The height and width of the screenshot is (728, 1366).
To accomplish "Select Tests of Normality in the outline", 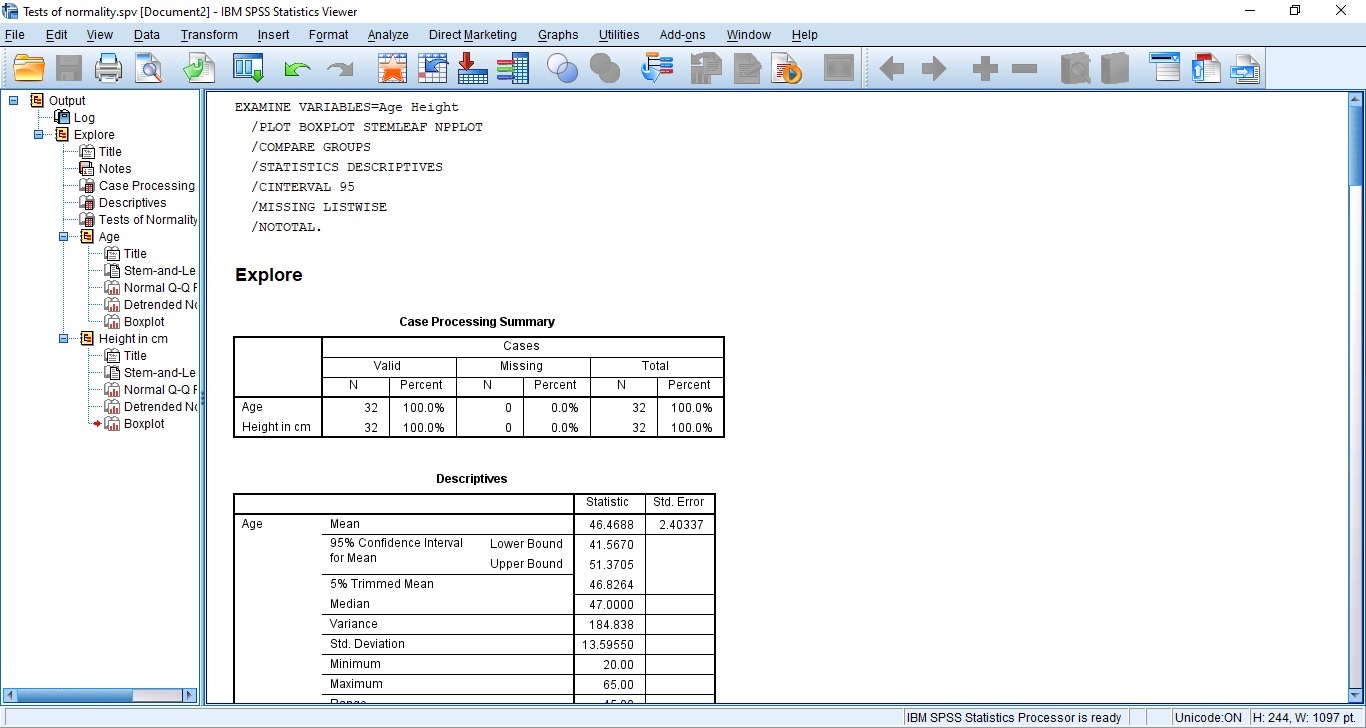I will (147, 219).
